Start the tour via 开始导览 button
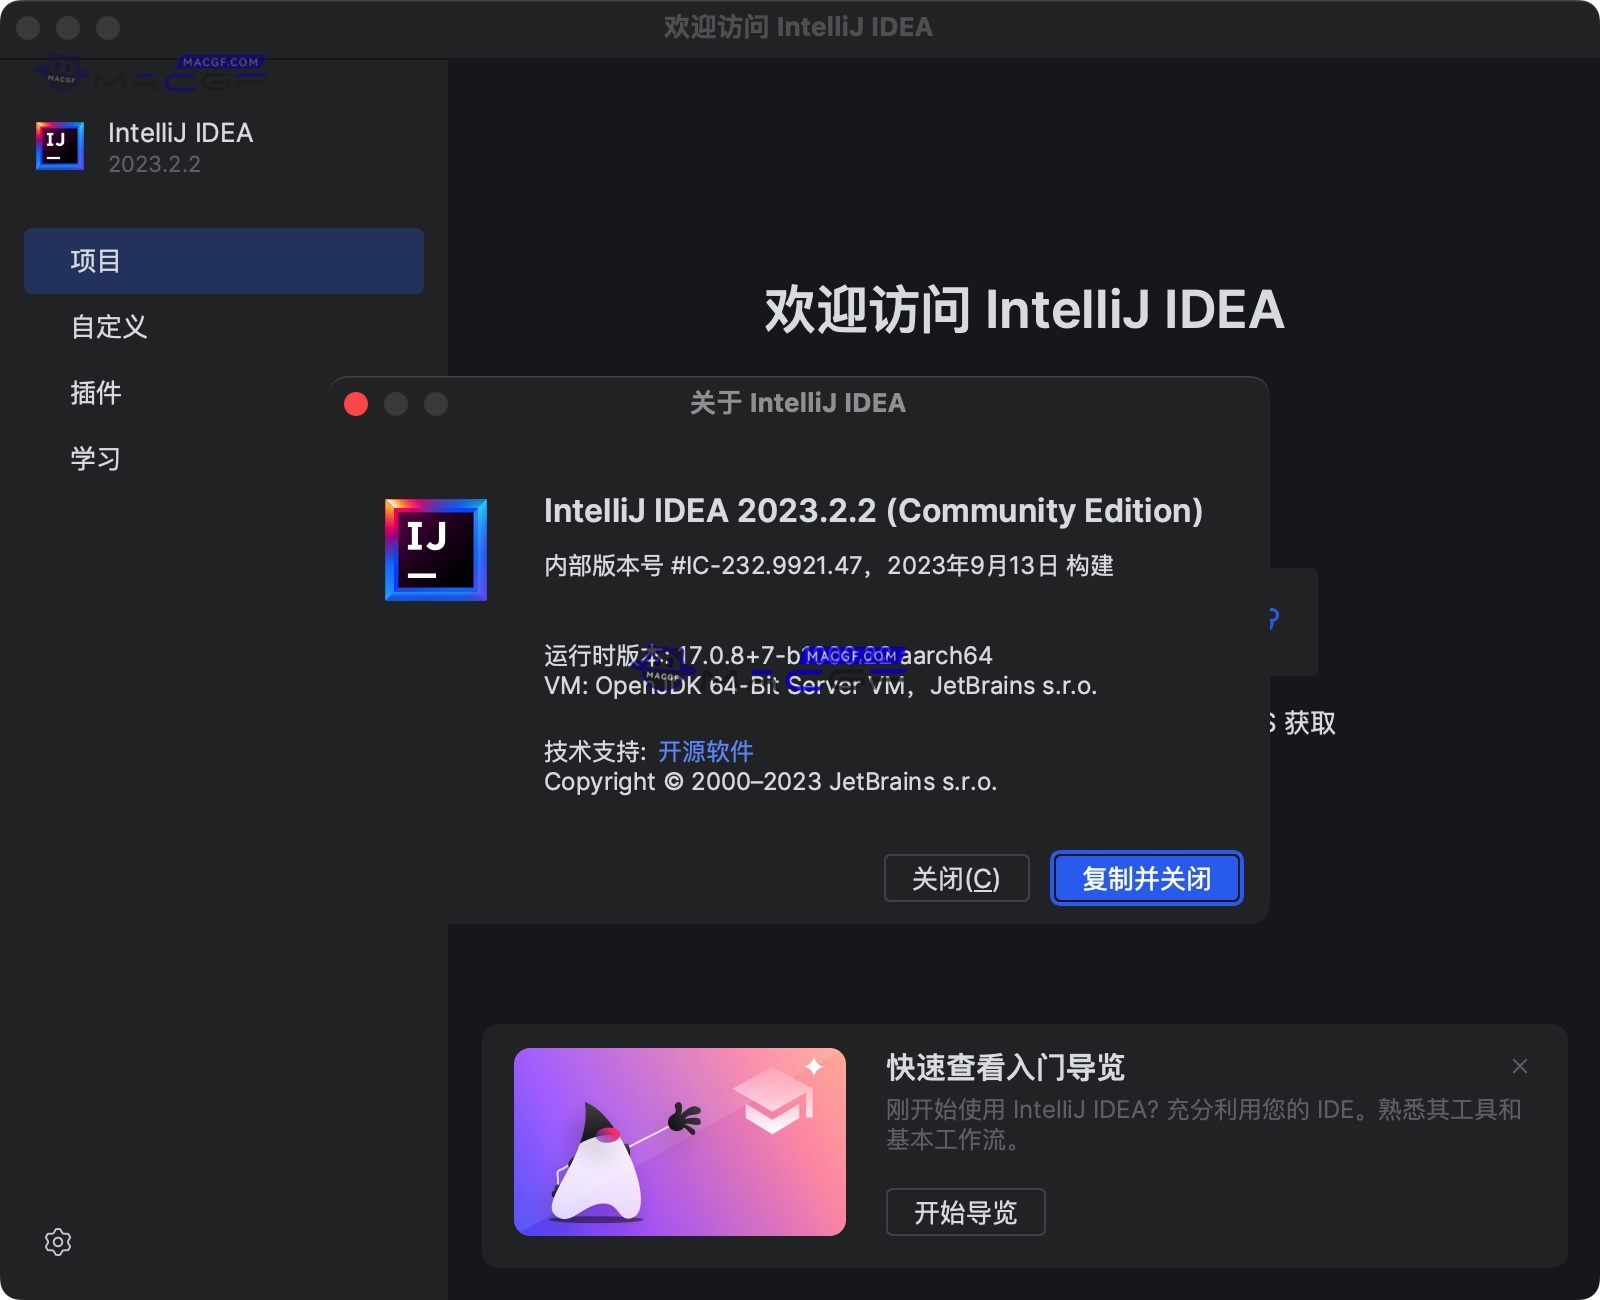The height and width of the screenshot is (1300, 1600). click(x=964, y=1212)
